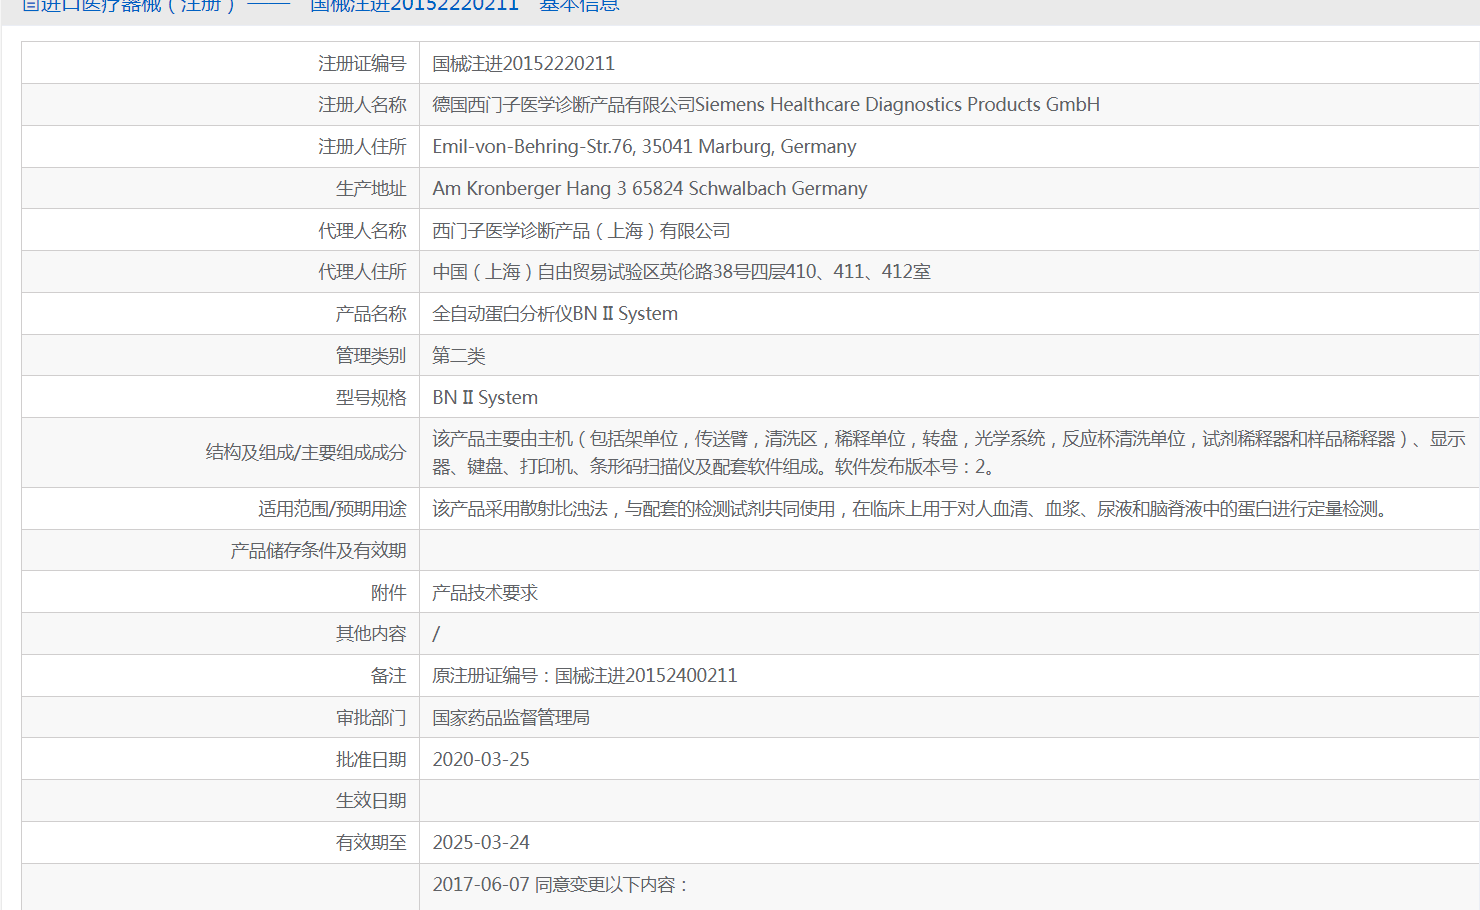
Task: Click the Am Kronberger Hang production address
Action: (649, 189)
